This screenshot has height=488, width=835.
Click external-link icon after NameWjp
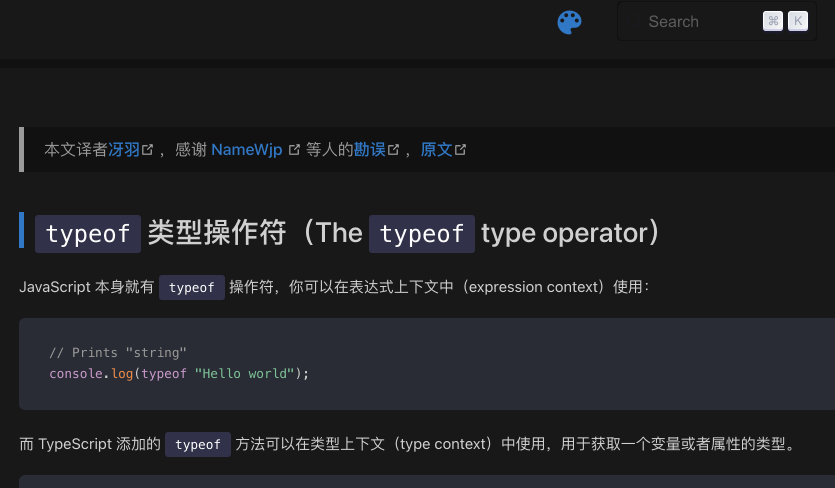point(294,150)
